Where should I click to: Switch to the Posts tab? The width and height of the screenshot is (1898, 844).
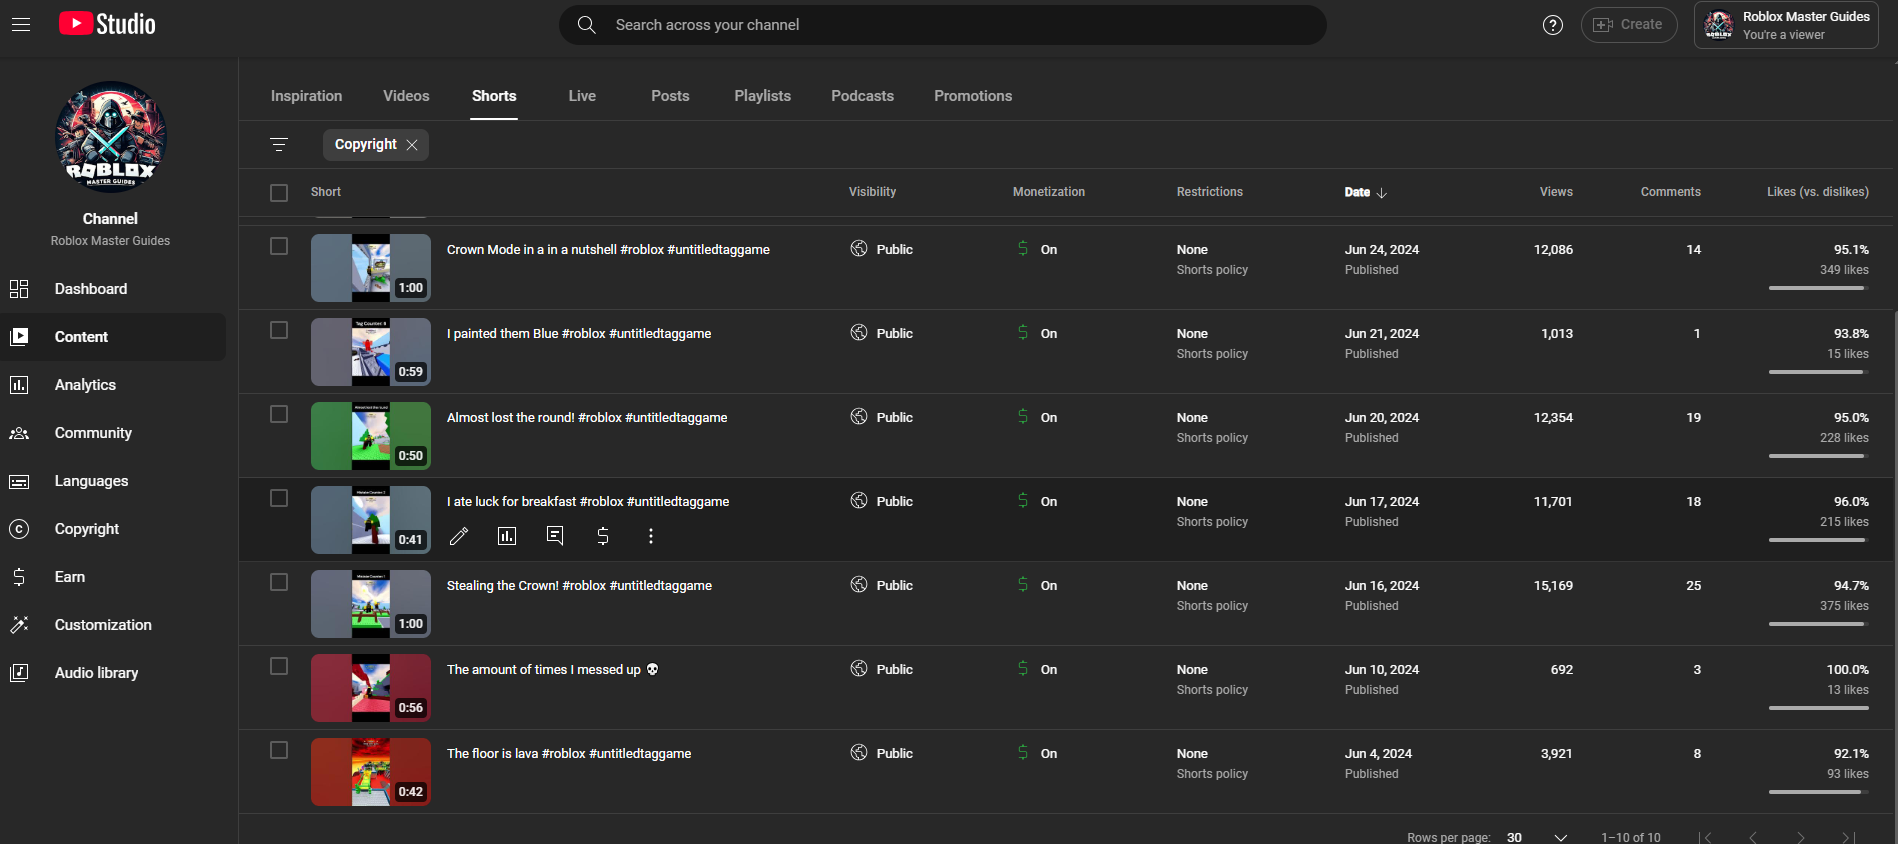click(670, 96)
